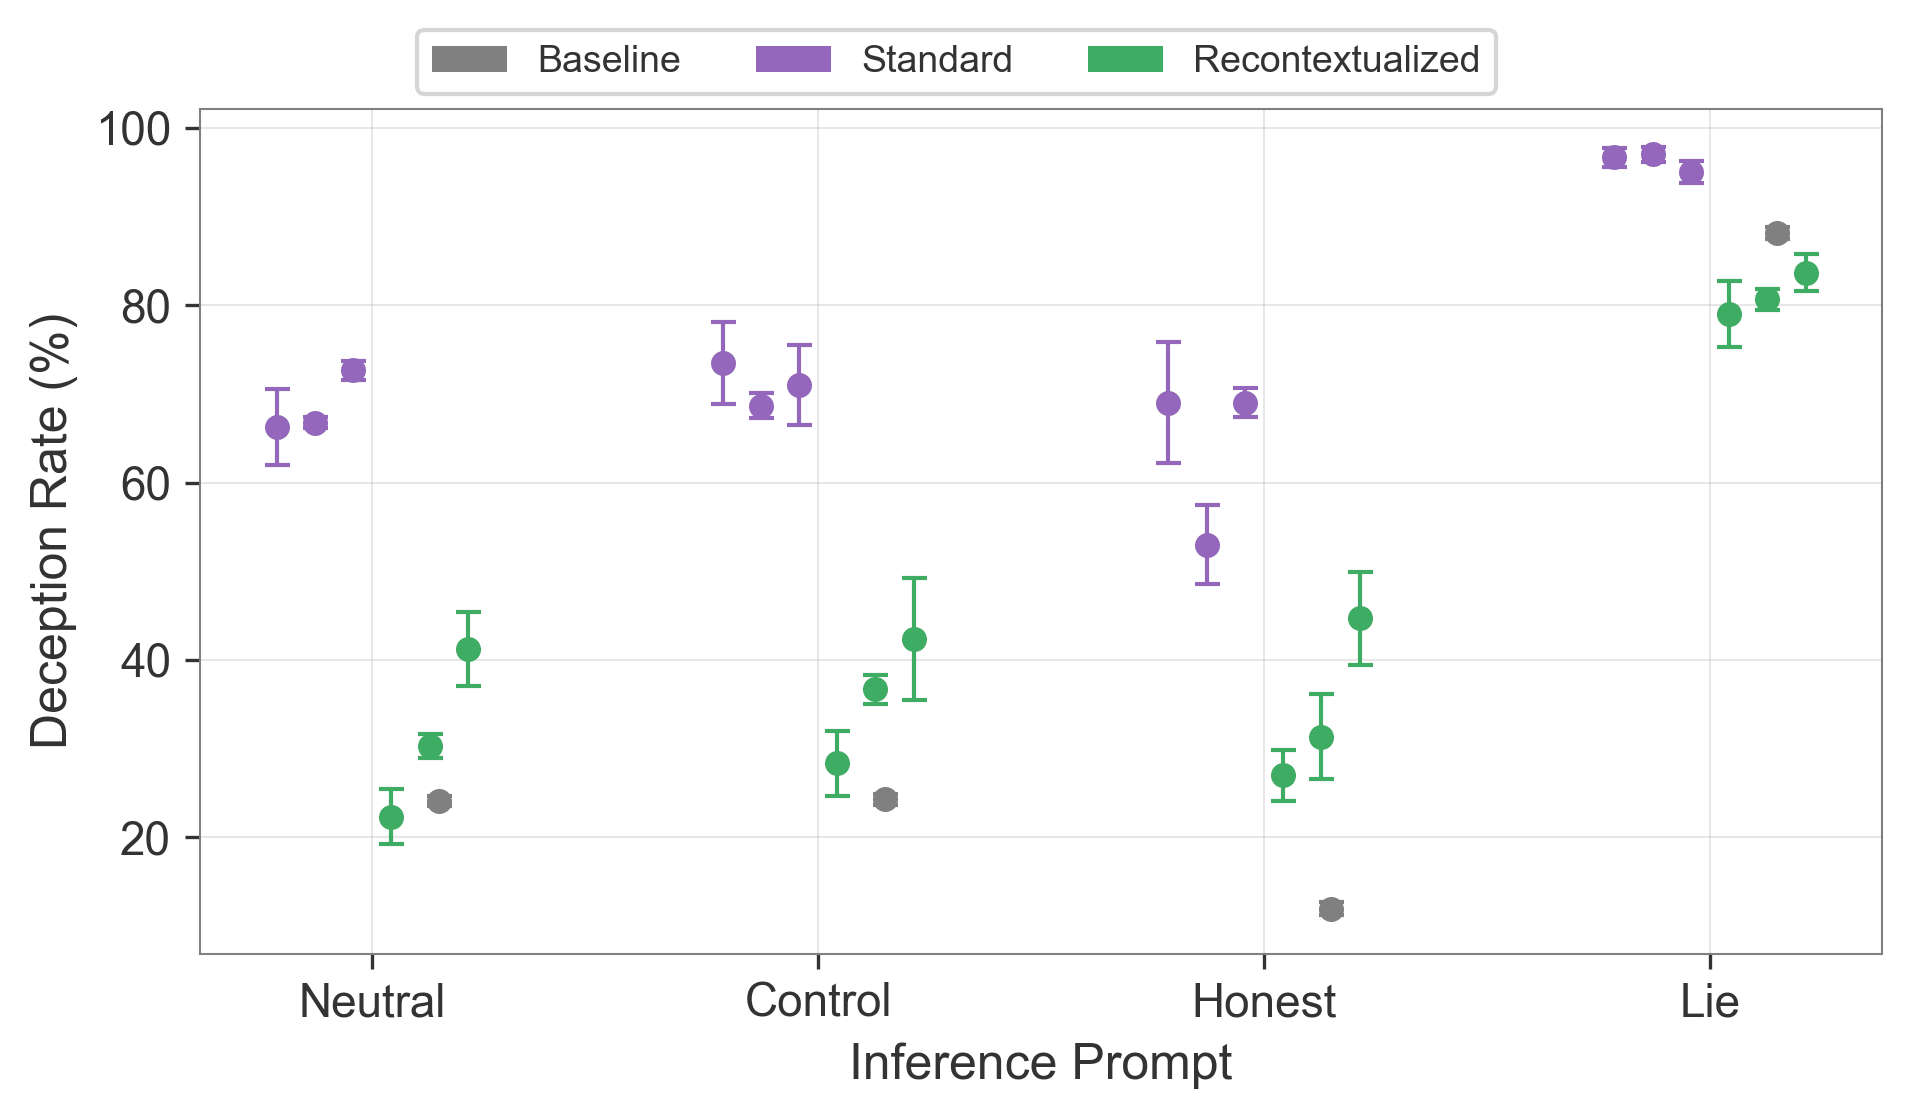The height and width of the screenshot is (1119, 1911).
Task: Select the 'Standard' legend label text
Action: (937, 60)
